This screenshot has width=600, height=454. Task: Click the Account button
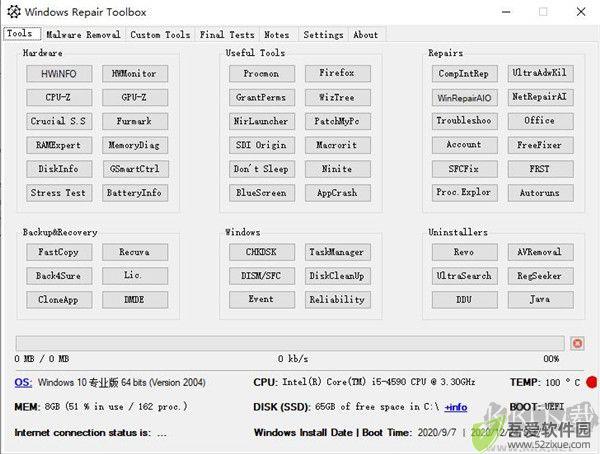[465, 145]
